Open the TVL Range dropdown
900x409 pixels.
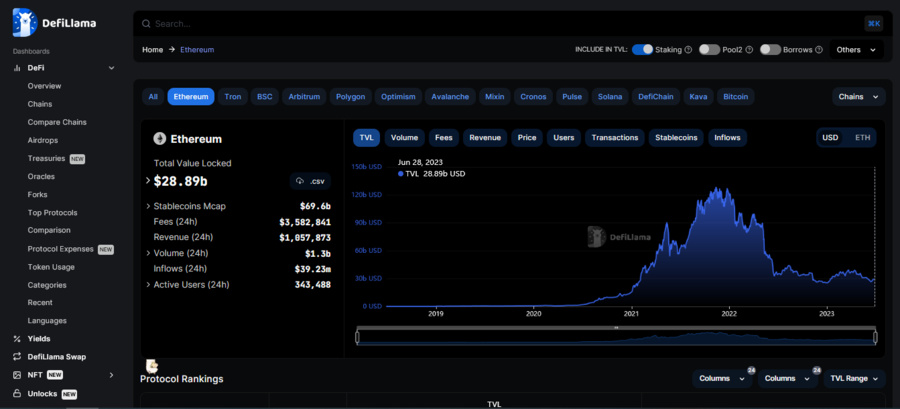point(854,379)
